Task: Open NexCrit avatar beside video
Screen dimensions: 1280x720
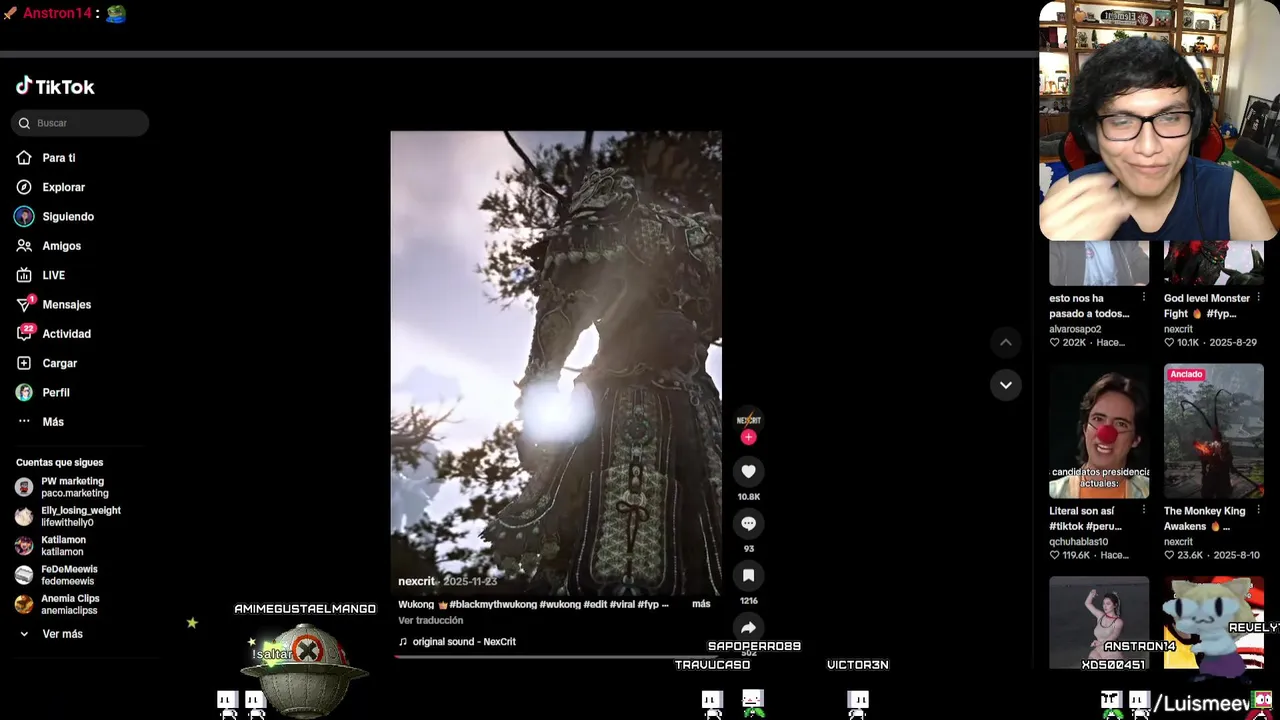Action: [x=748, y=420]
